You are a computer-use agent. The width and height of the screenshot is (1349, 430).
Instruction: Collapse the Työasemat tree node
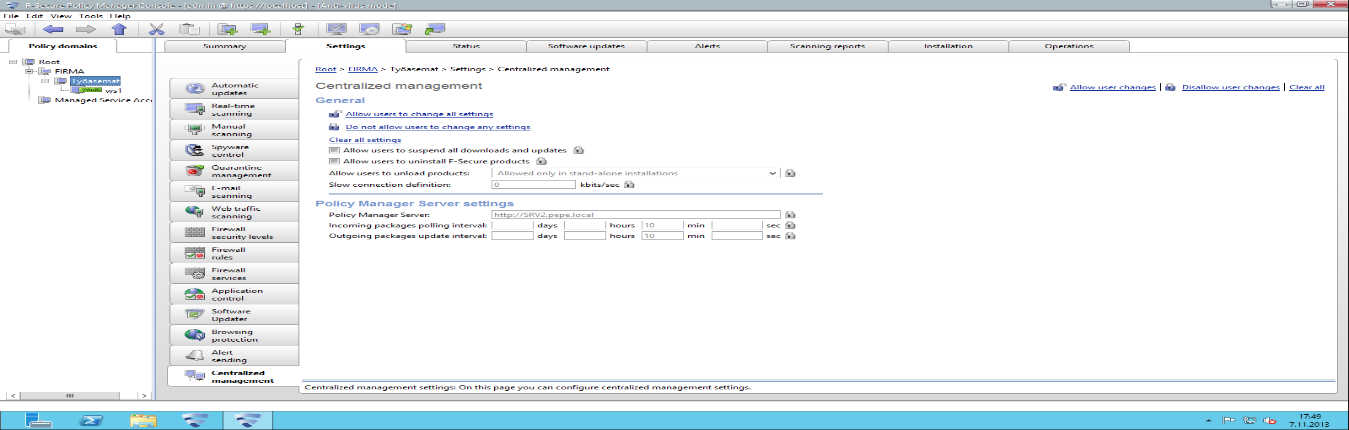47,81
